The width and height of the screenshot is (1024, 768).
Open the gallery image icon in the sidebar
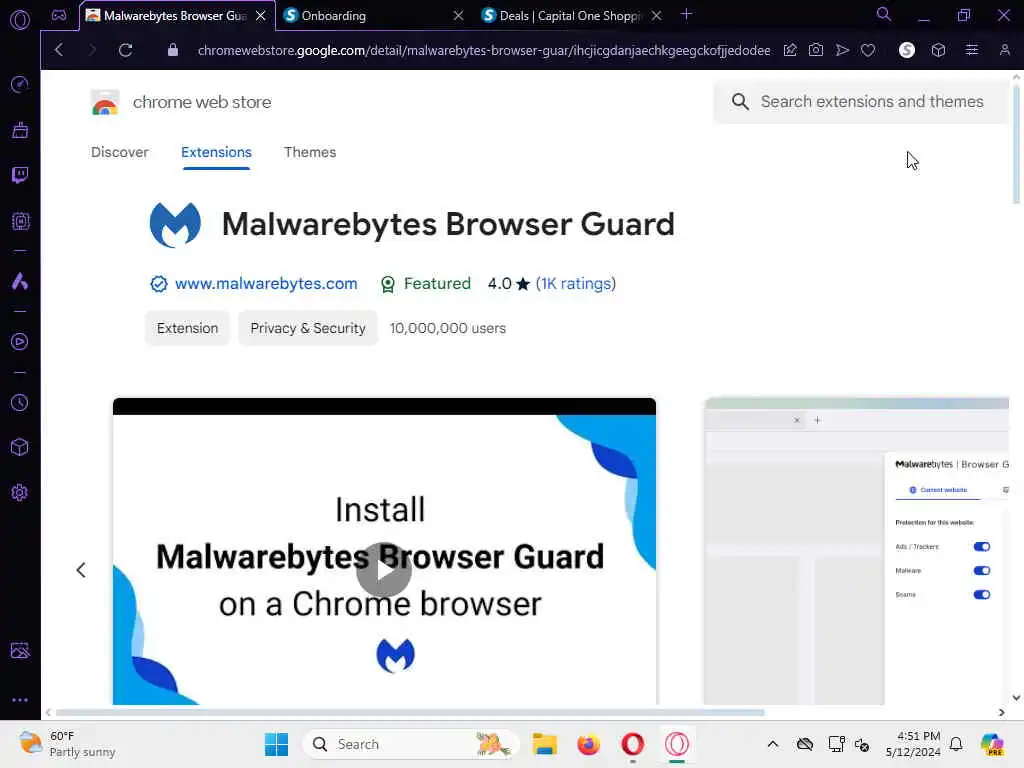20,650
